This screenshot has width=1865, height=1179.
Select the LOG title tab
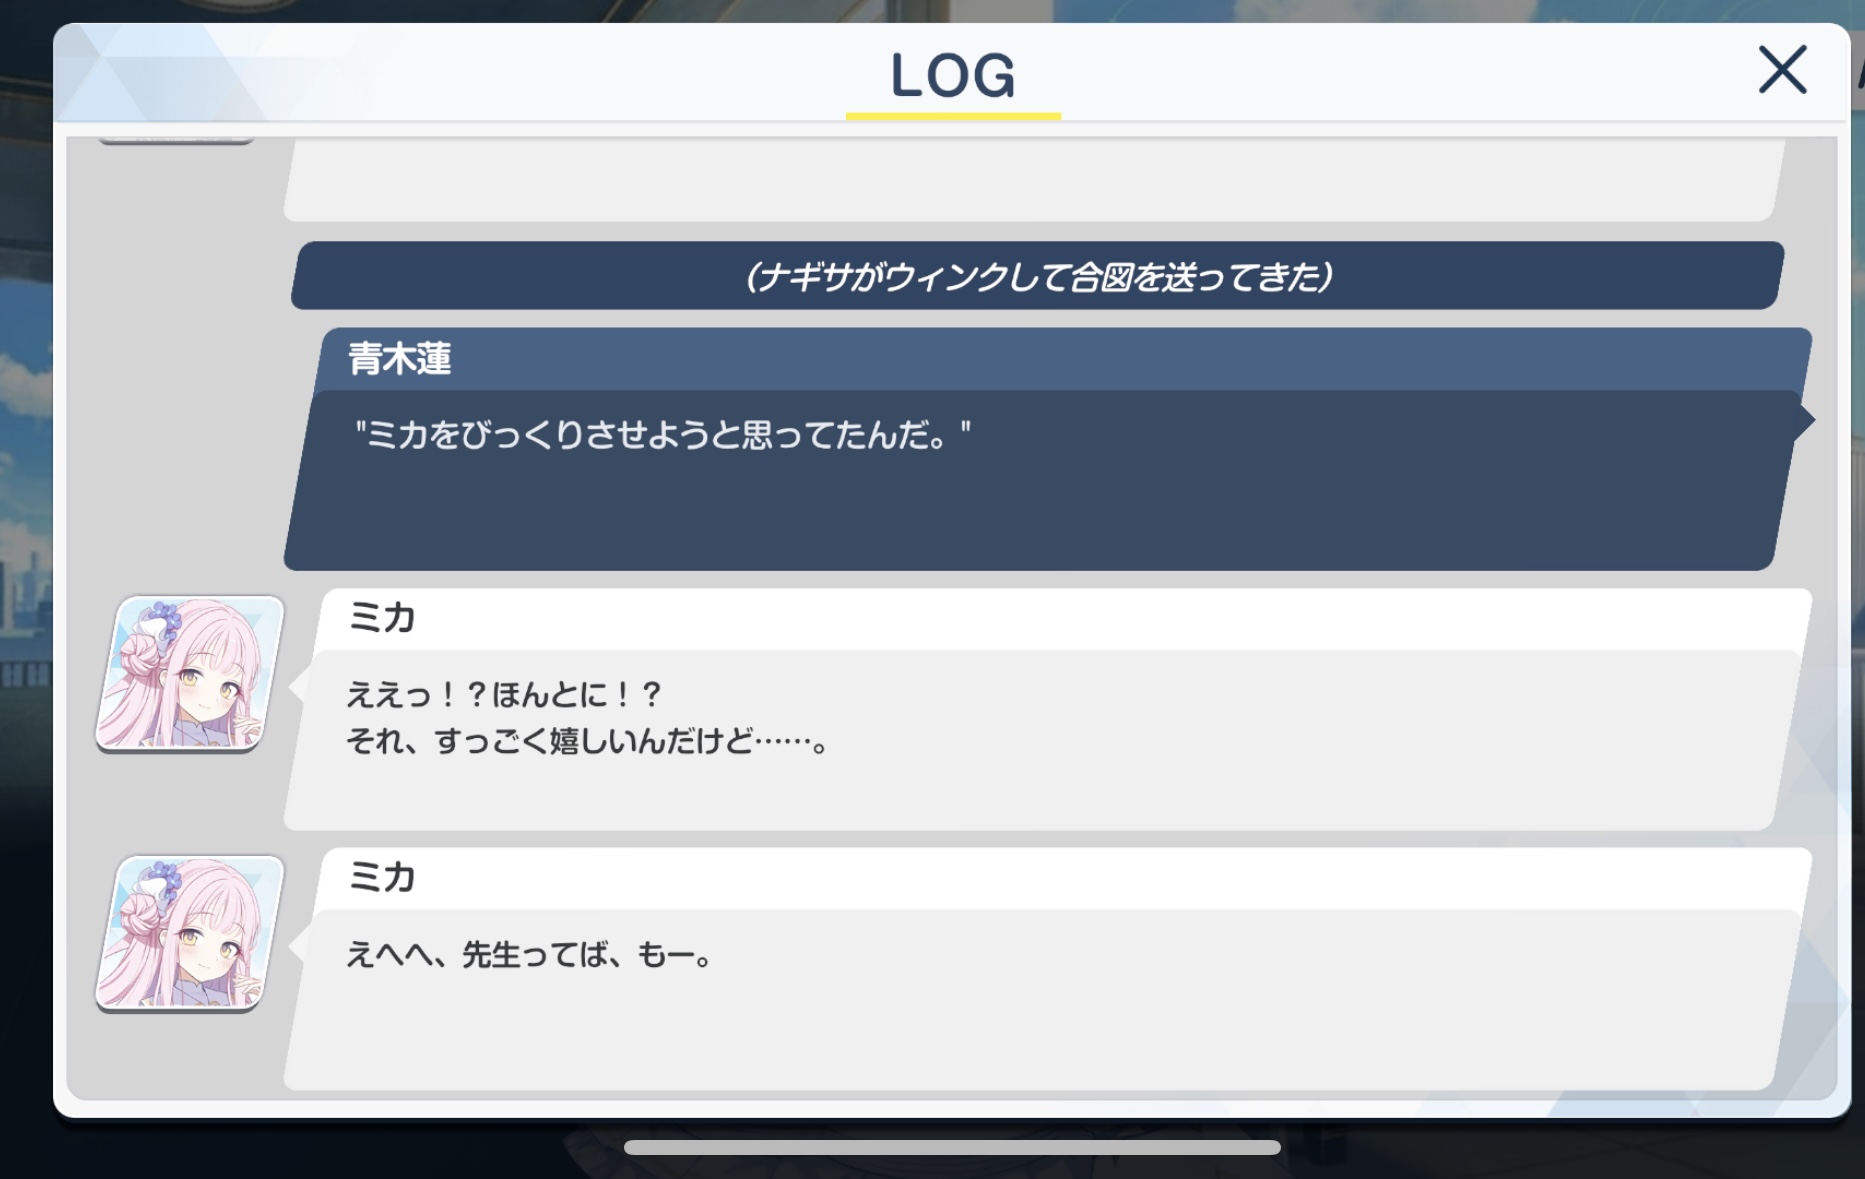click(x=953, y=76)
